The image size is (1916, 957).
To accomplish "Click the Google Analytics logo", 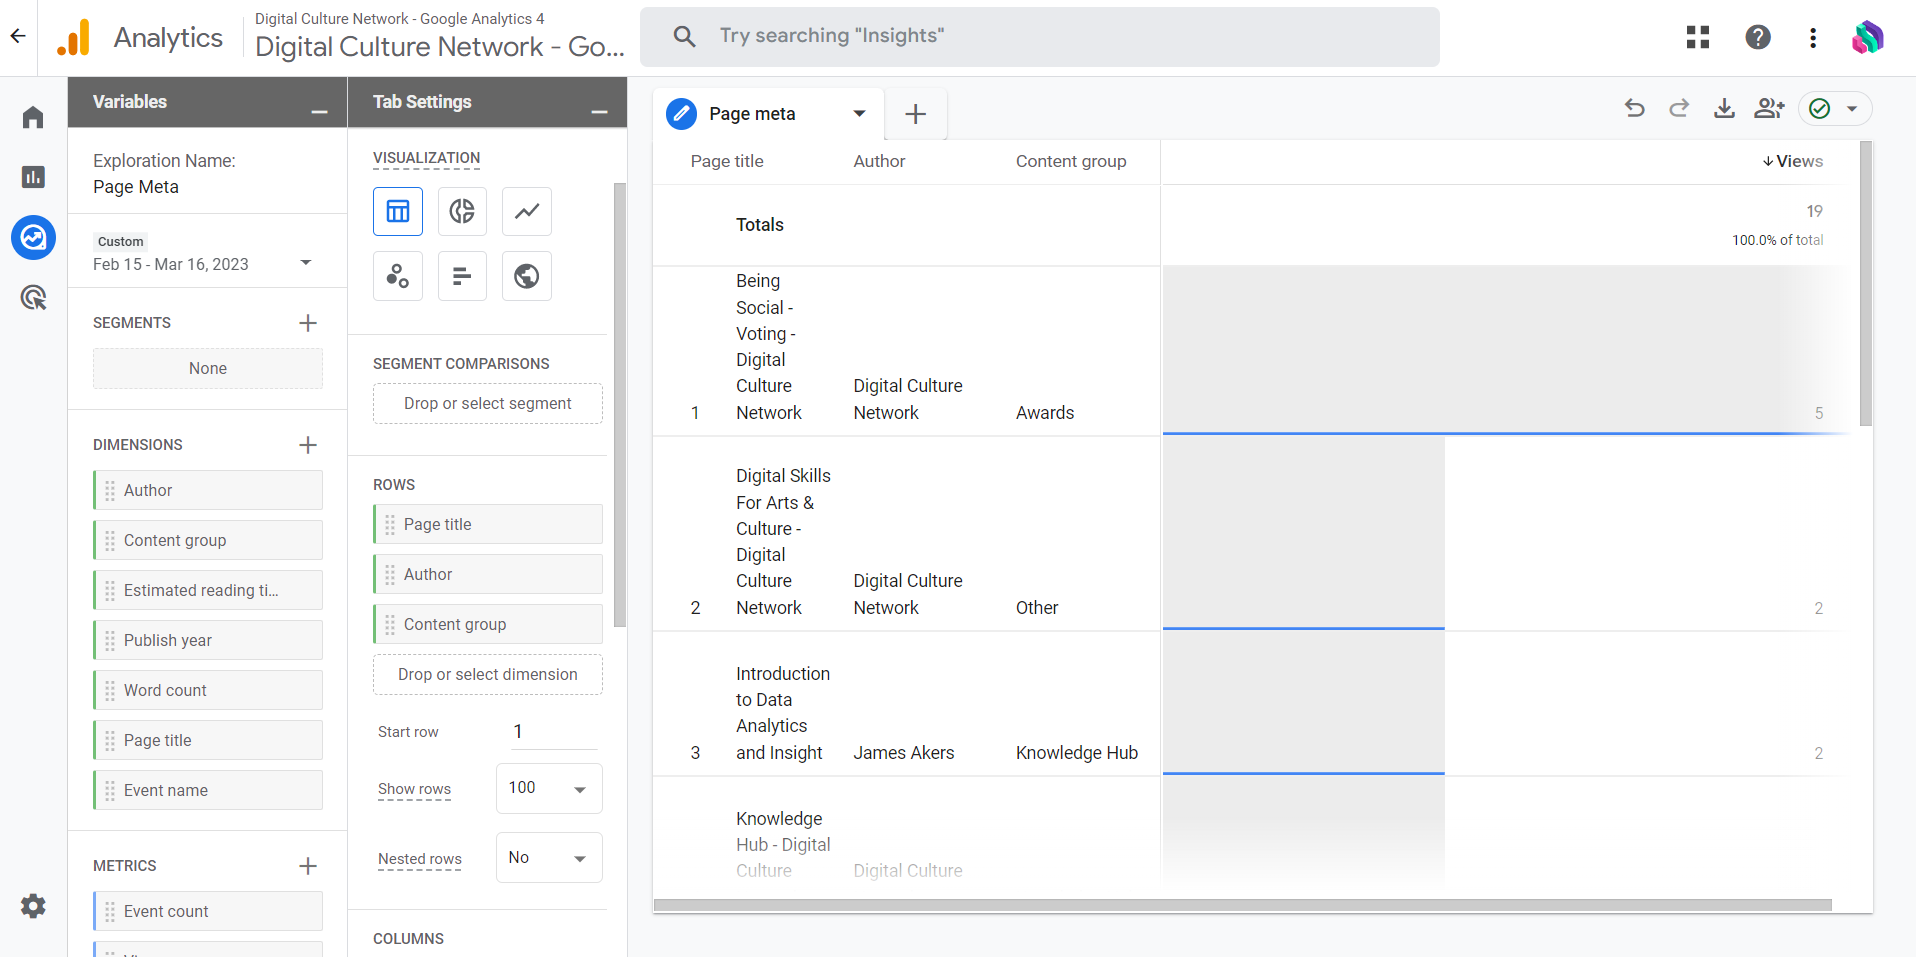I will coord(74,37).
